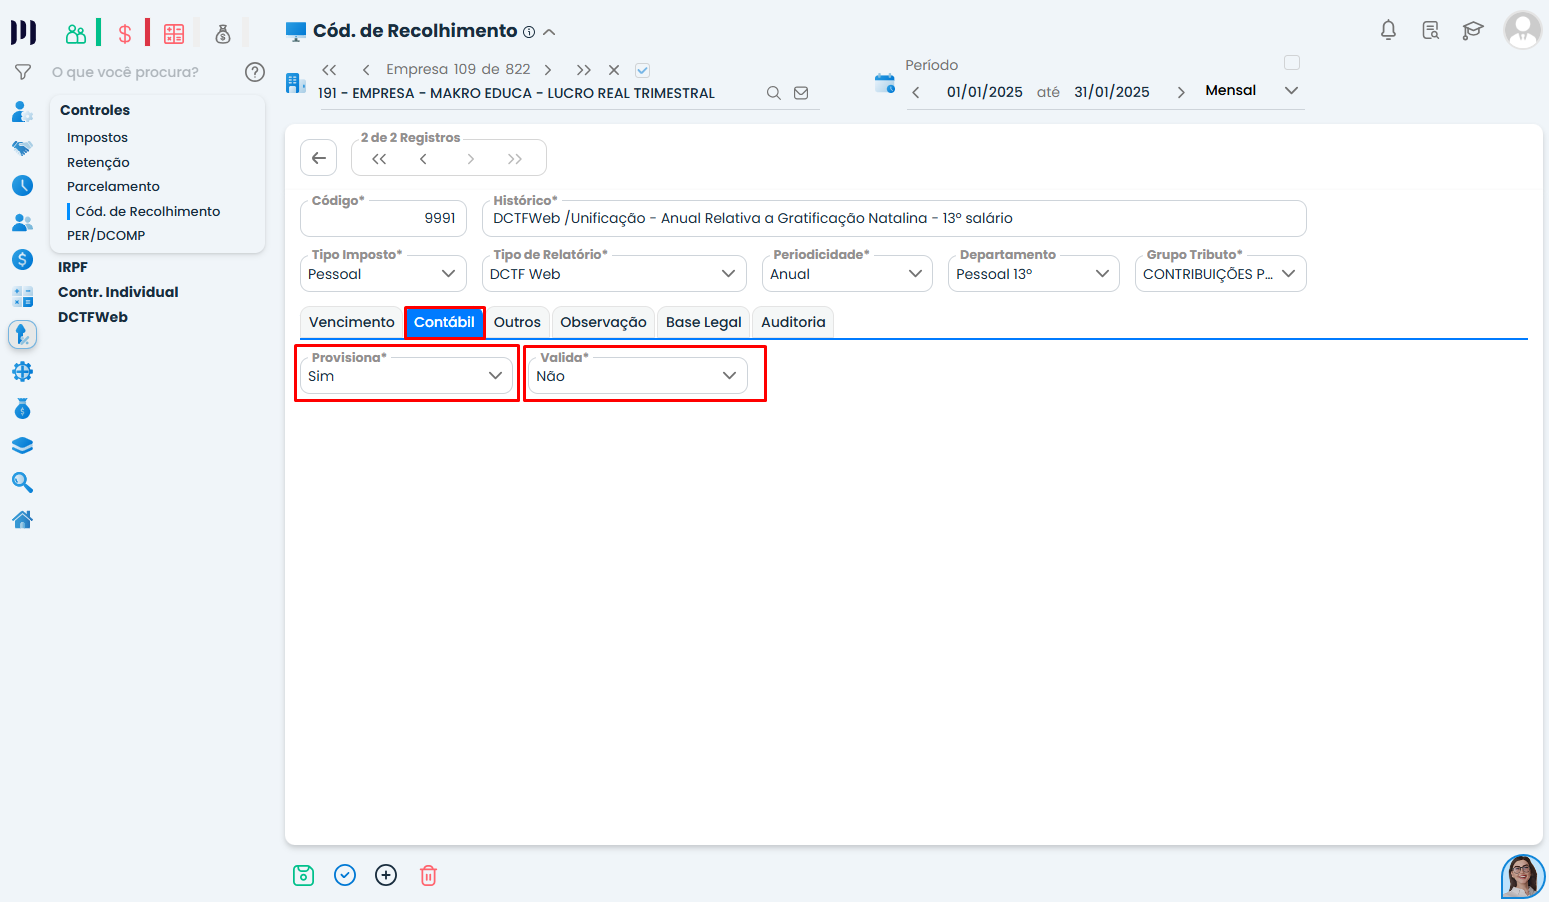Open the DCTFWeb sidebar section

pyautogui.click(x=93, y=317)
